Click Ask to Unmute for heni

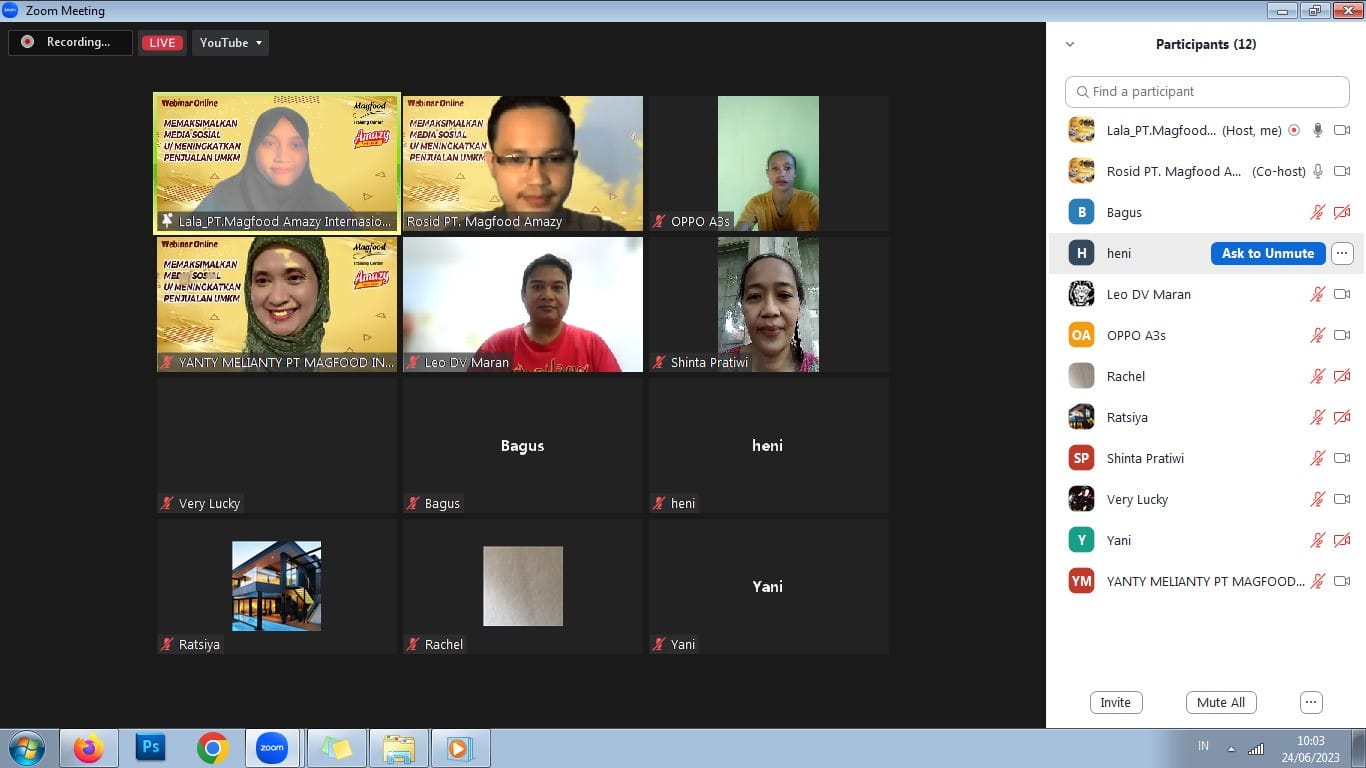1268,253
